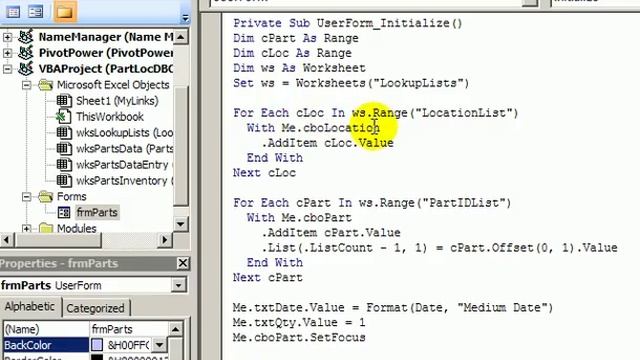Click the View Object icon in Project Explorer

tap(36, 12)
